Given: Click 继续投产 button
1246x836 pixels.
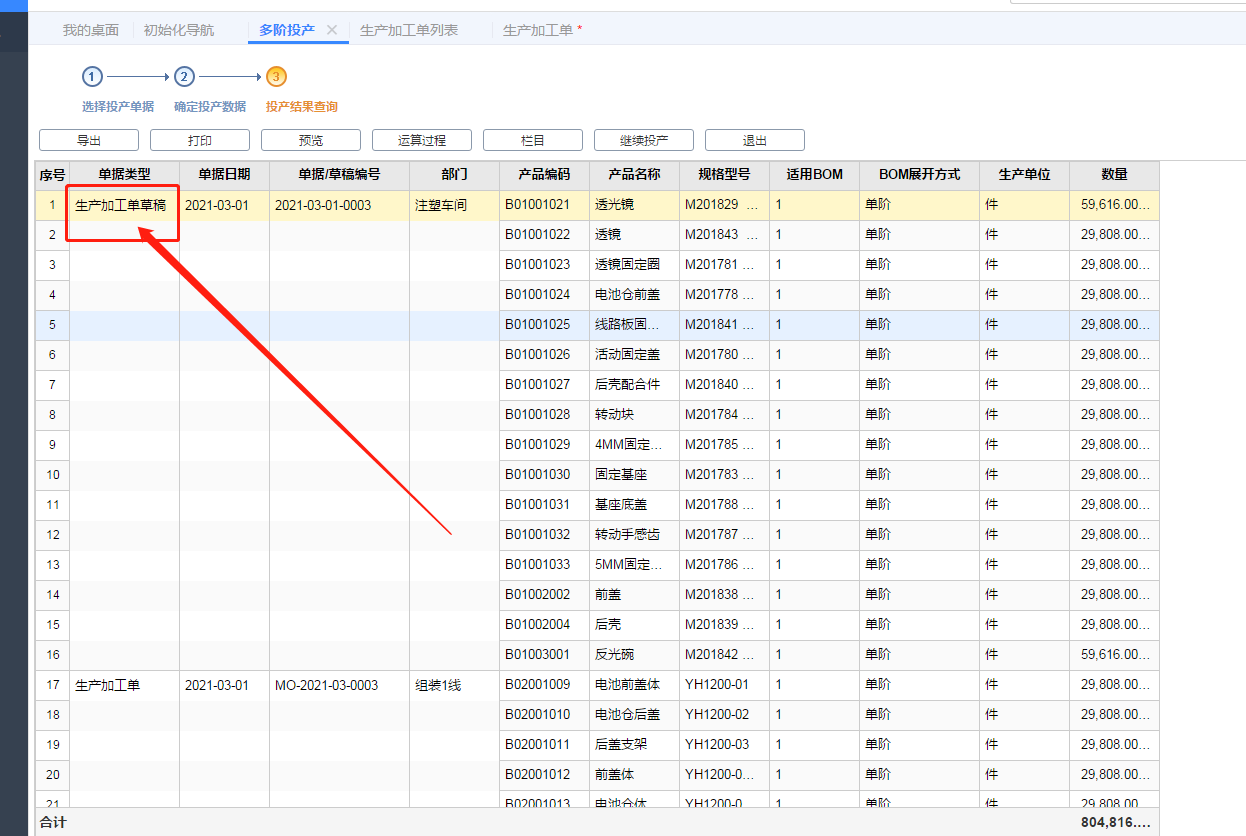Looking at the screenshot, I should tap(644, 140).
